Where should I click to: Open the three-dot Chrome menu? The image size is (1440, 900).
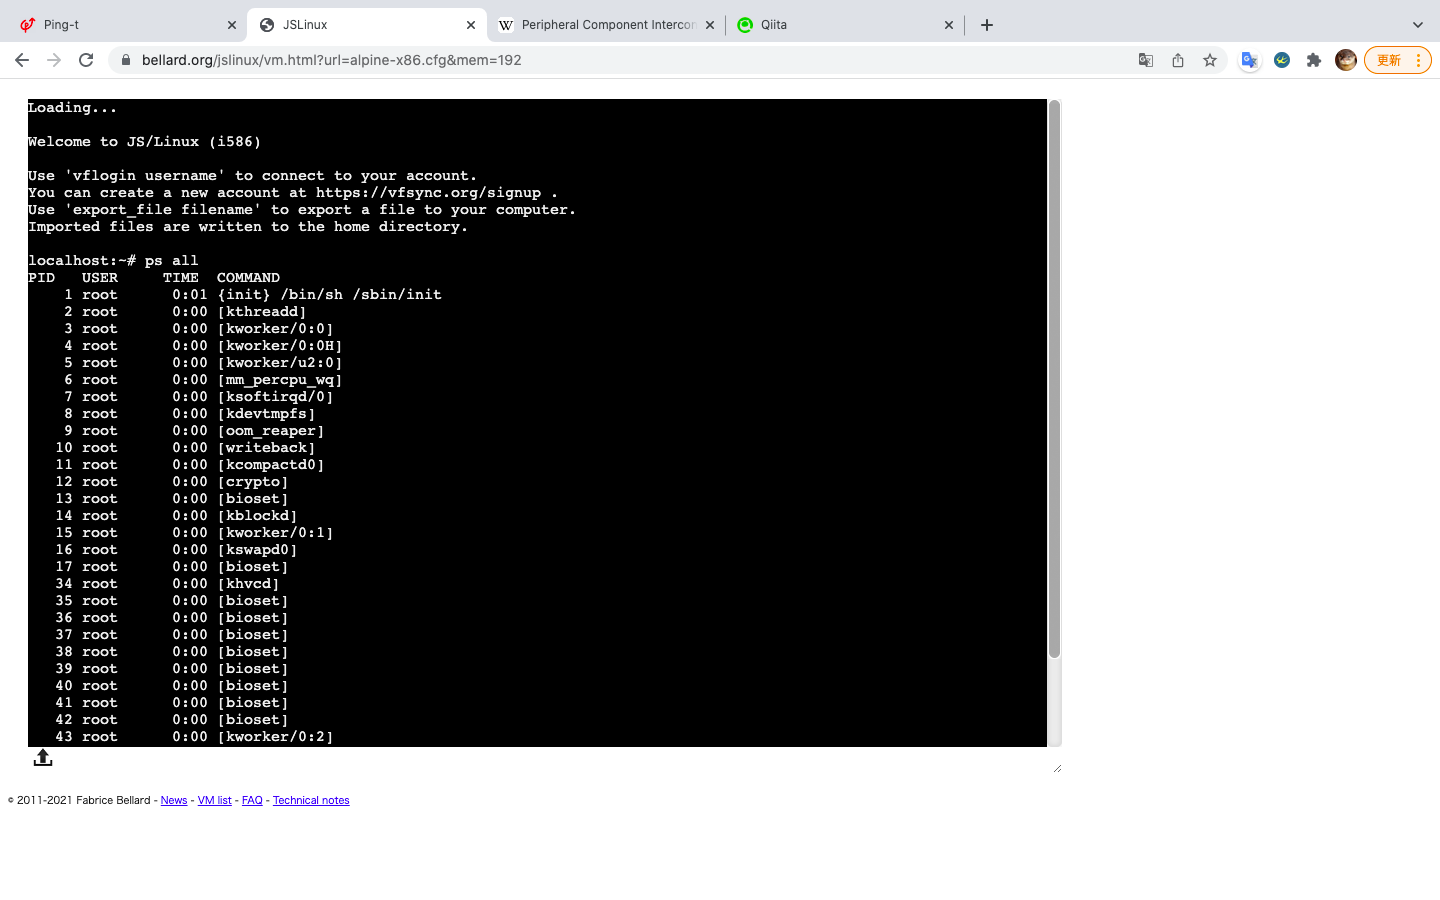coord(1419,60)
